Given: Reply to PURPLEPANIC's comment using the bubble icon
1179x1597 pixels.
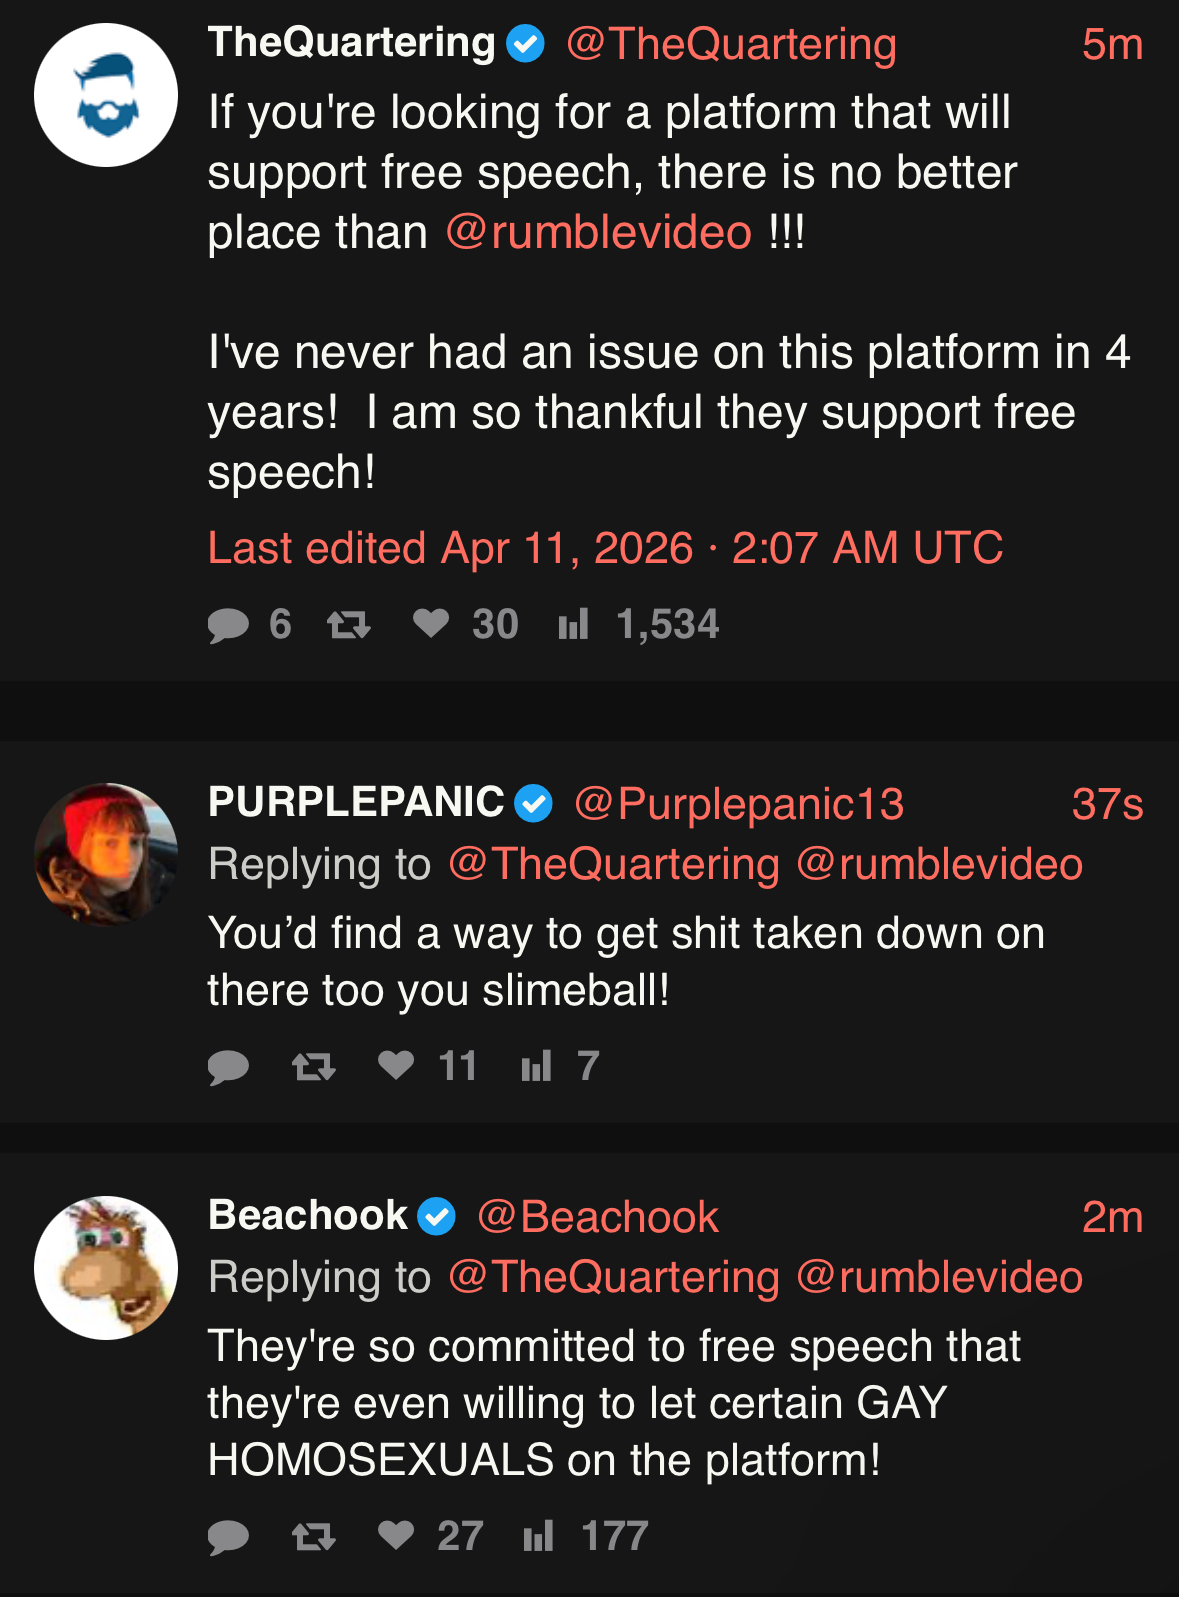Looking at the screenshot, I should click(228, 1067).
